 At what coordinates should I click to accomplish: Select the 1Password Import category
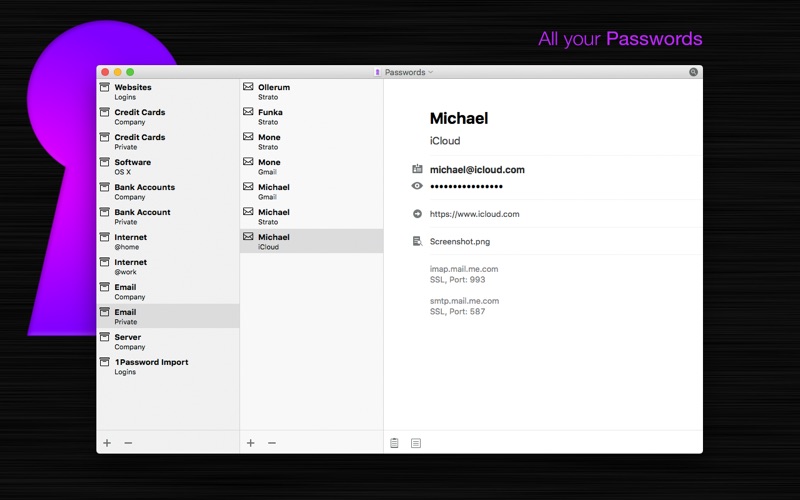(168, 366)
